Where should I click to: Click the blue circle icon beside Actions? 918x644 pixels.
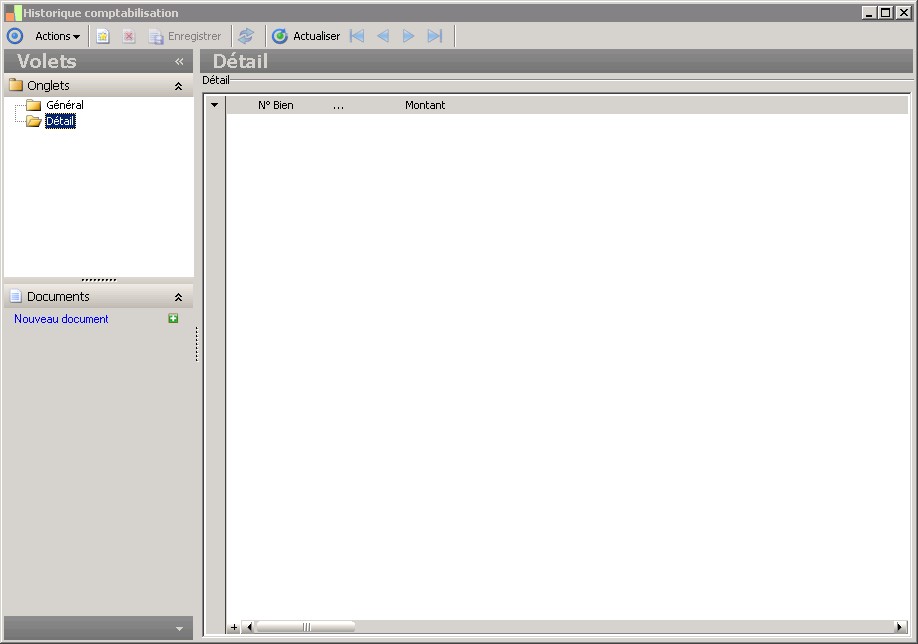pyautogui.click(x=15, y=36)
